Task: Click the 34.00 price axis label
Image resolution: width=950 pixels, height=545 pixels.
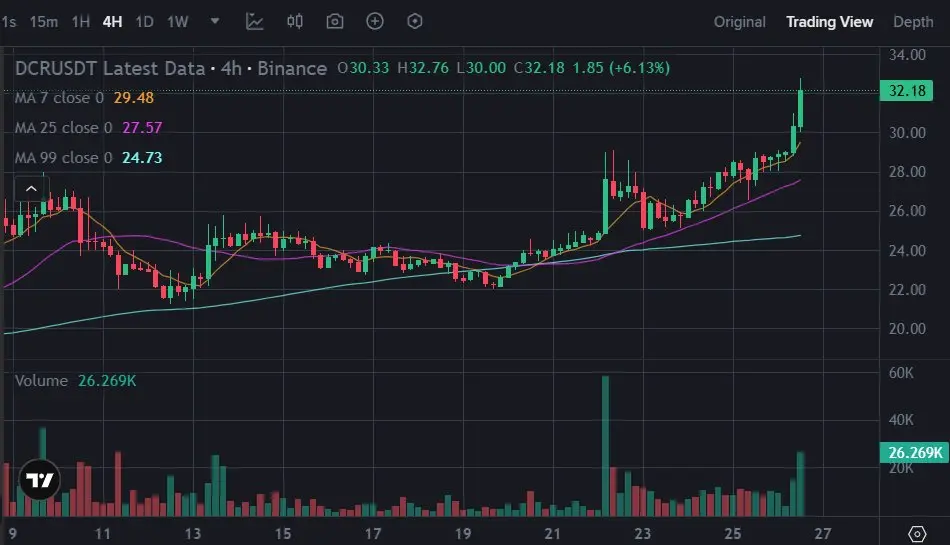Action: click(x=907, y=55)
